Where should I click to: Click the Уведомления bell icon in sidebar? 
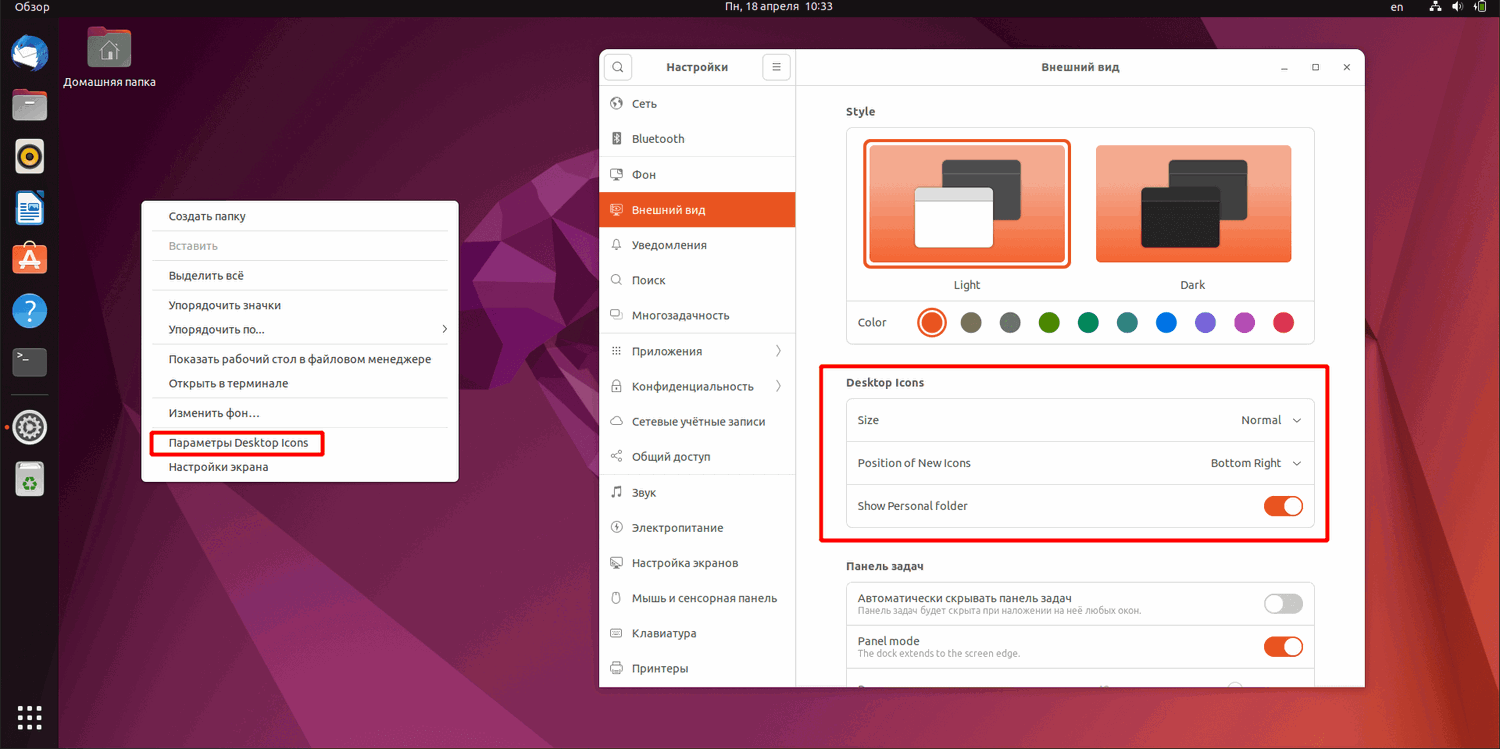[x=616, y=245]
